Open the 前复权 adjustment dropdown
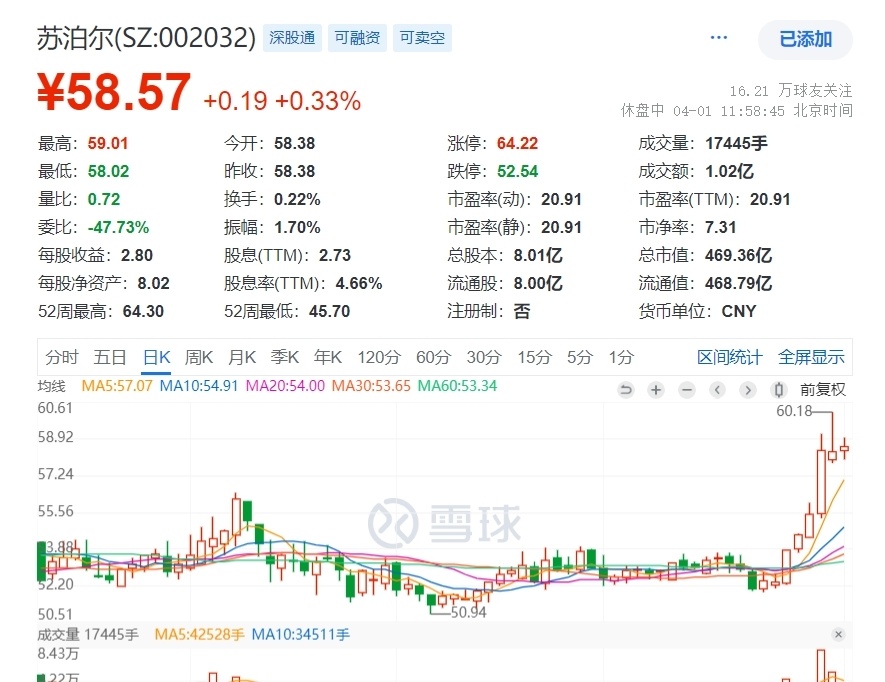The image size is (885, 682). click(x=822, y=390)
